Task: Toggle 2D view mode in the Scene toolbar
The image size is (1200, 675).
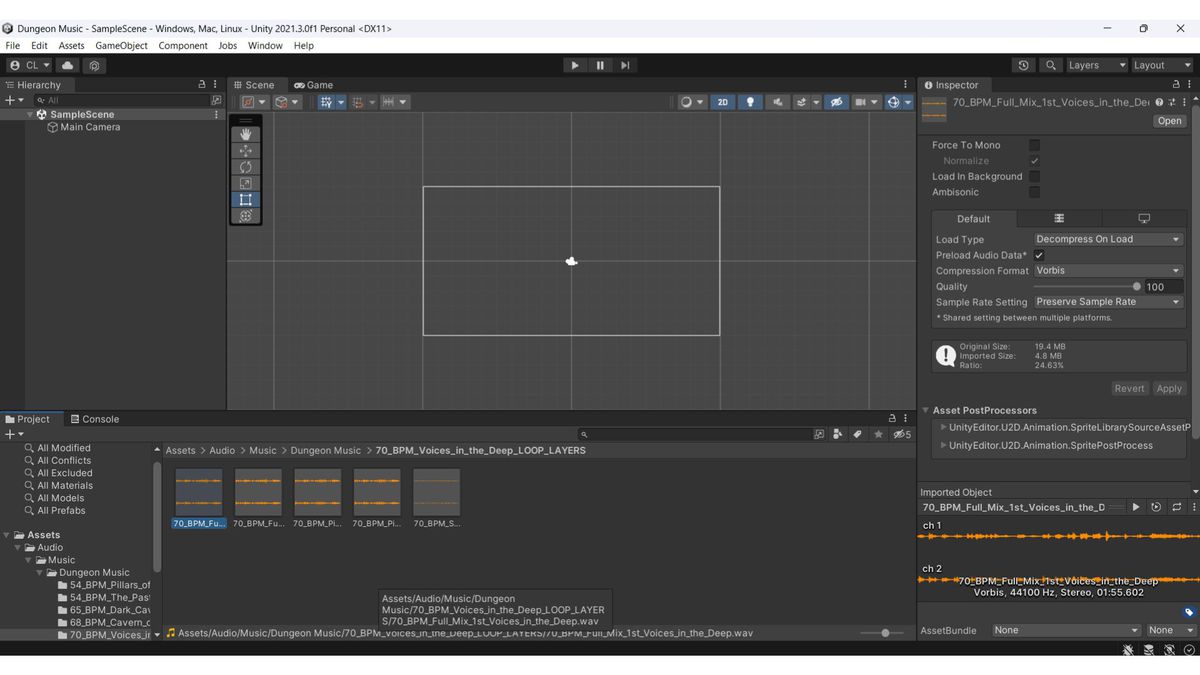Action: point(722,102)
